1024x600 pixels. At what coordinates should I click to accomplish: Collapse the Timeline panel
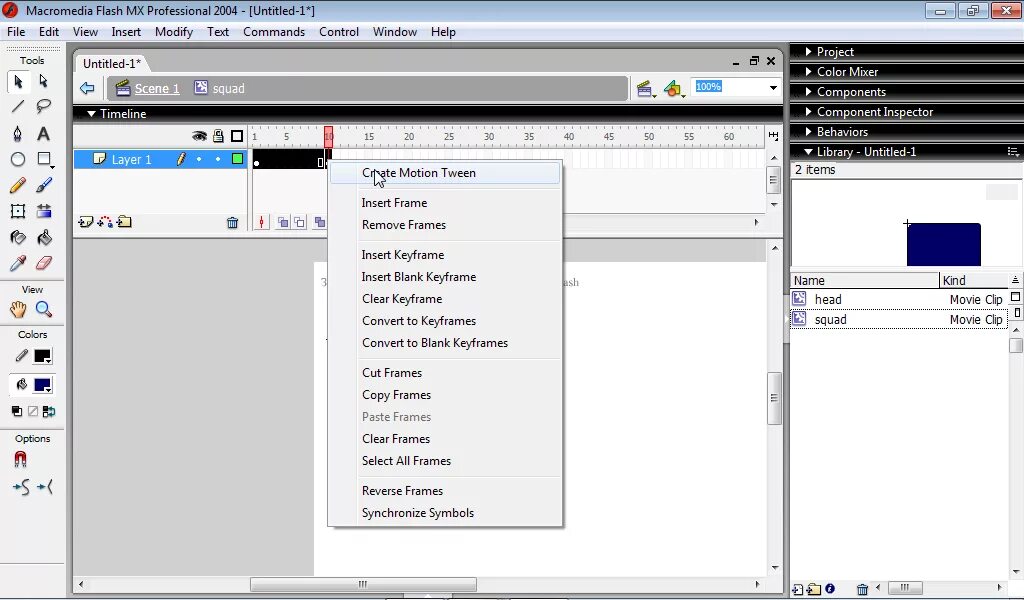tap(91, 114)
